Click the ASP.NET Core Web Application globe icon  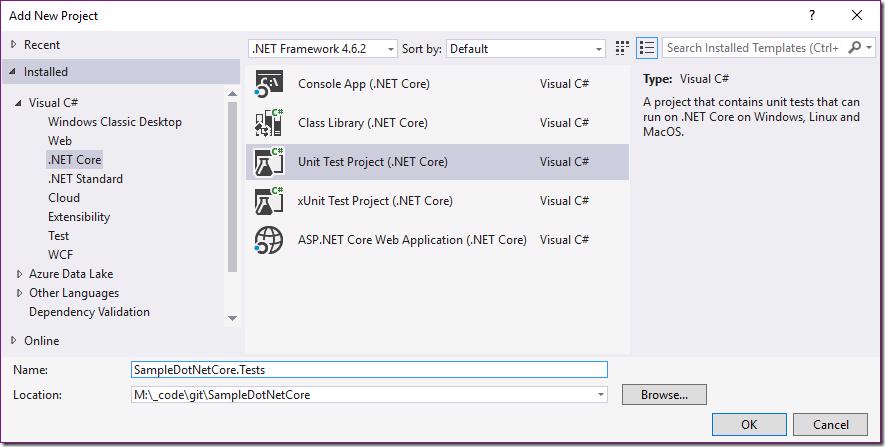269,240
